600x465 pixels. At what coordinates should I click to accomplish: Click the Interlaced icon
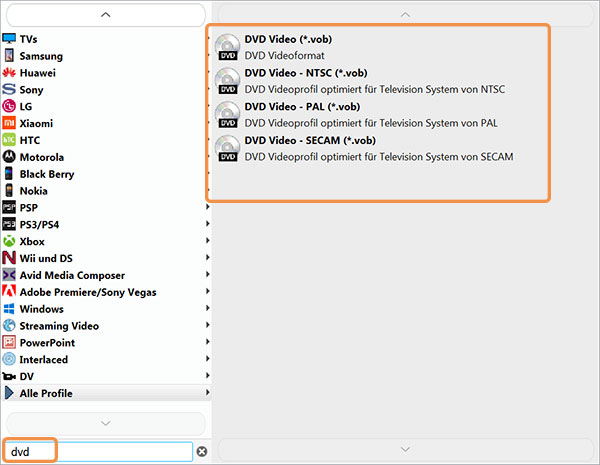(x=9, y=359)
